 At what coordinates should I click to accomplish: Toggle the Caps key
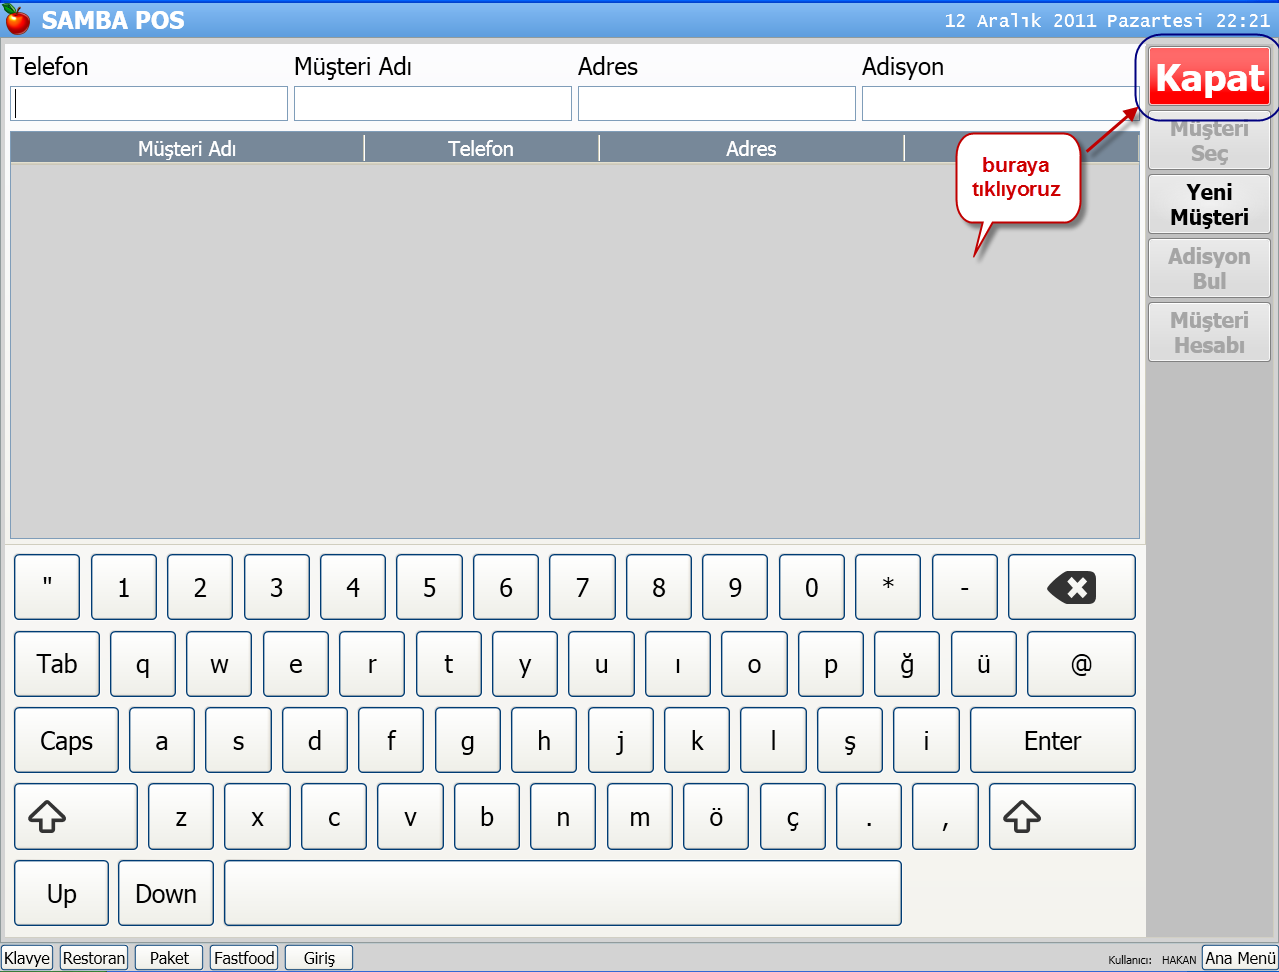click(x=66, y=741)
